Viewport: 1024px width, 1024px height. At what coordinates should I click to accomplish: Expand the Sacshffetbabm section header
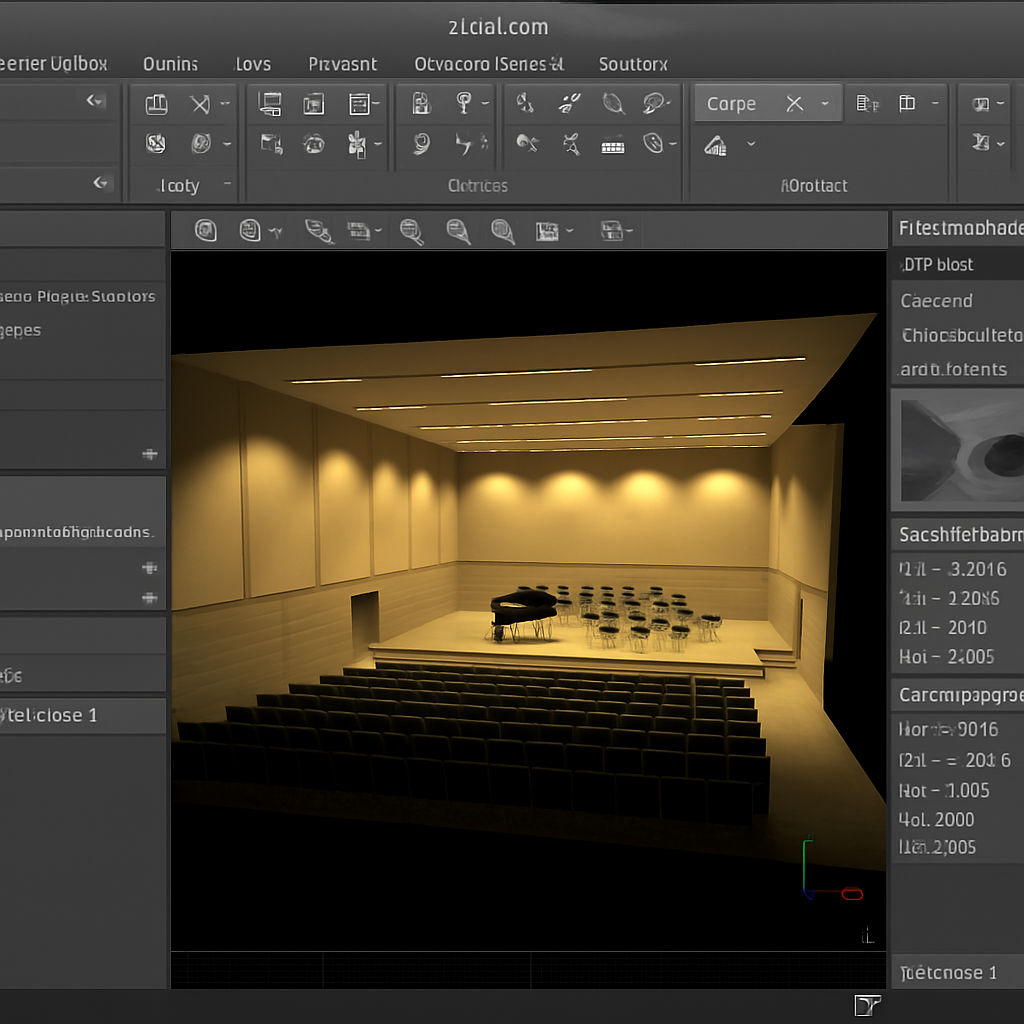957,534
